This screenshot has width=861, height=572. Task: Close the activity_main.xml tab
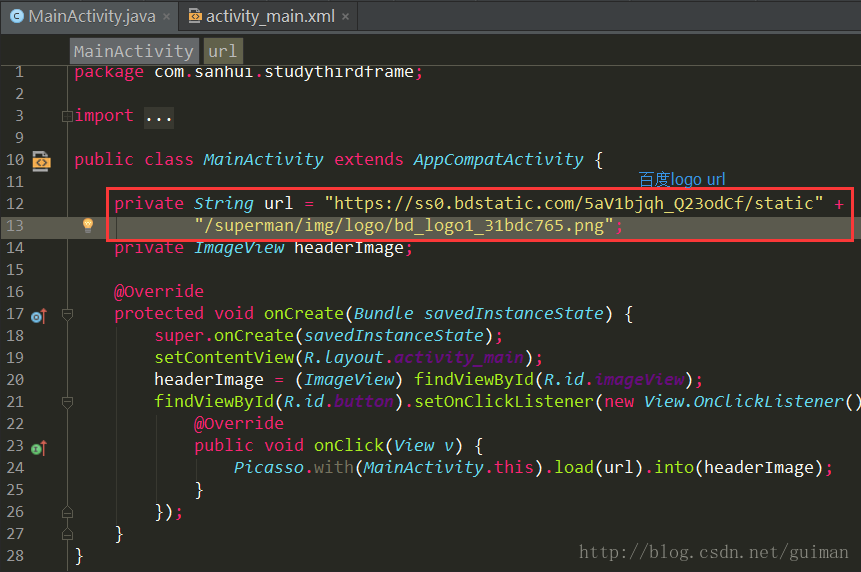tap(346, 17)
